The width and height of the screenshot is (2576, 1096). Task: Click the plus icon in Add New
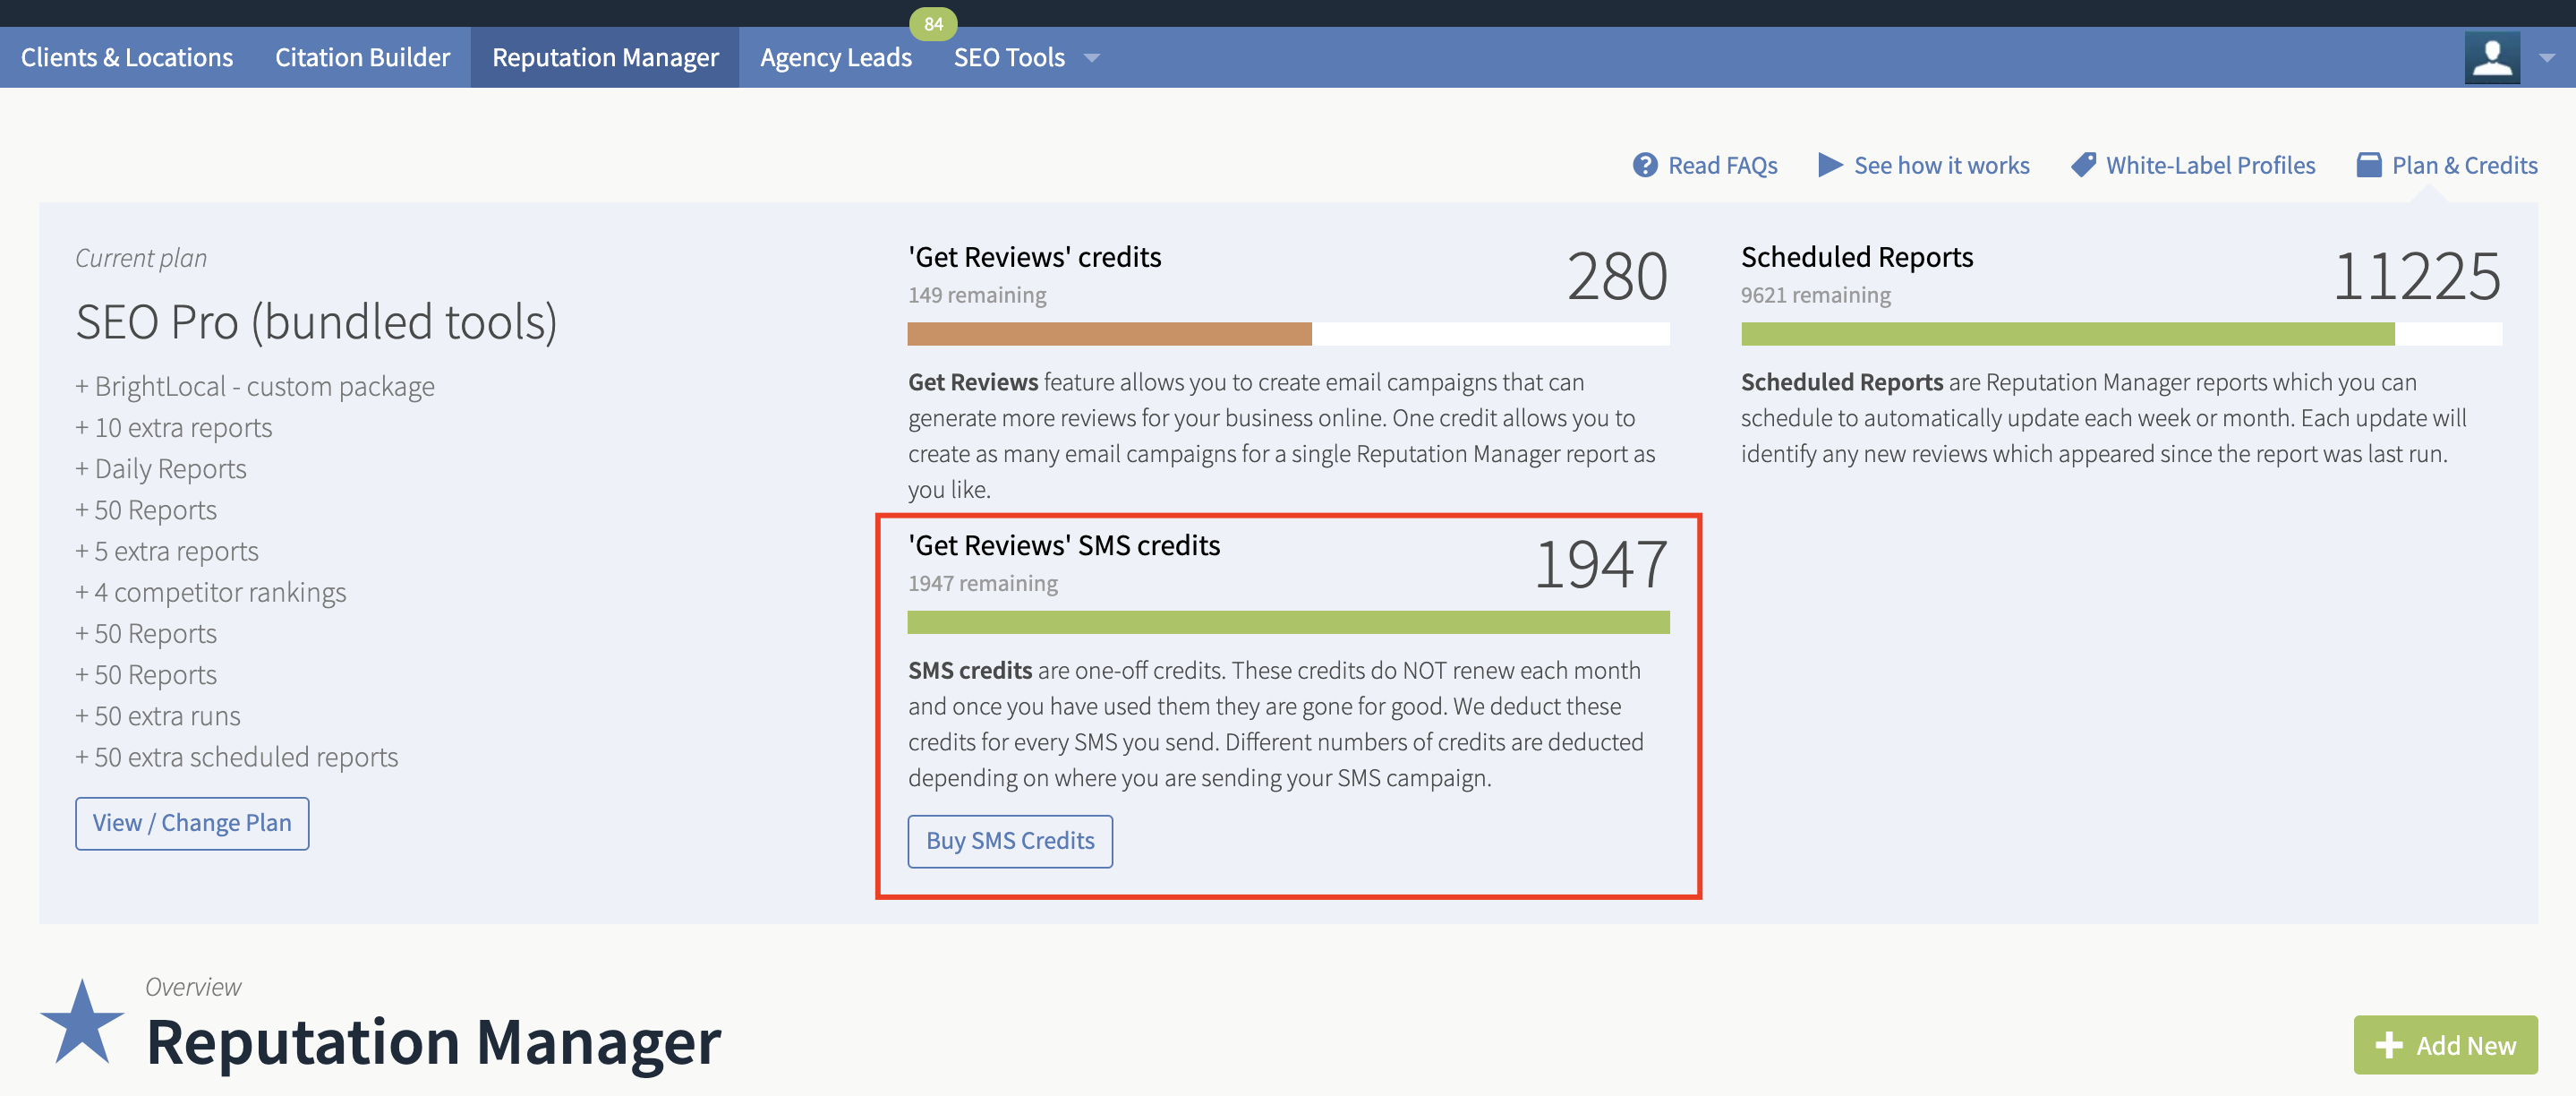click(x=2389, y=1045)
